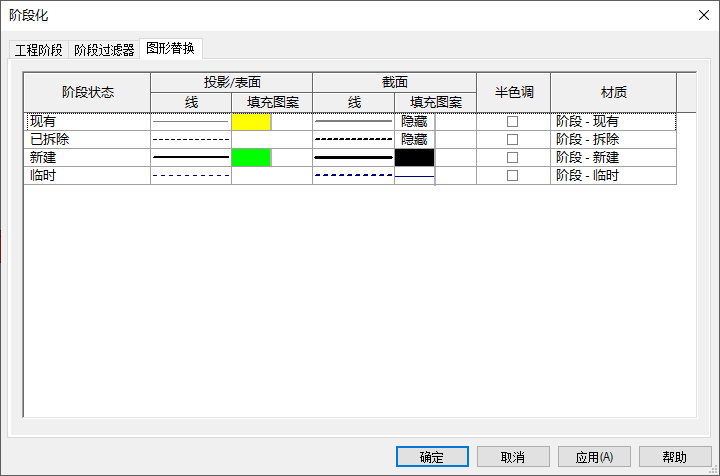Click 取消 button
This screenshot has width=720, height=476.
513,457
